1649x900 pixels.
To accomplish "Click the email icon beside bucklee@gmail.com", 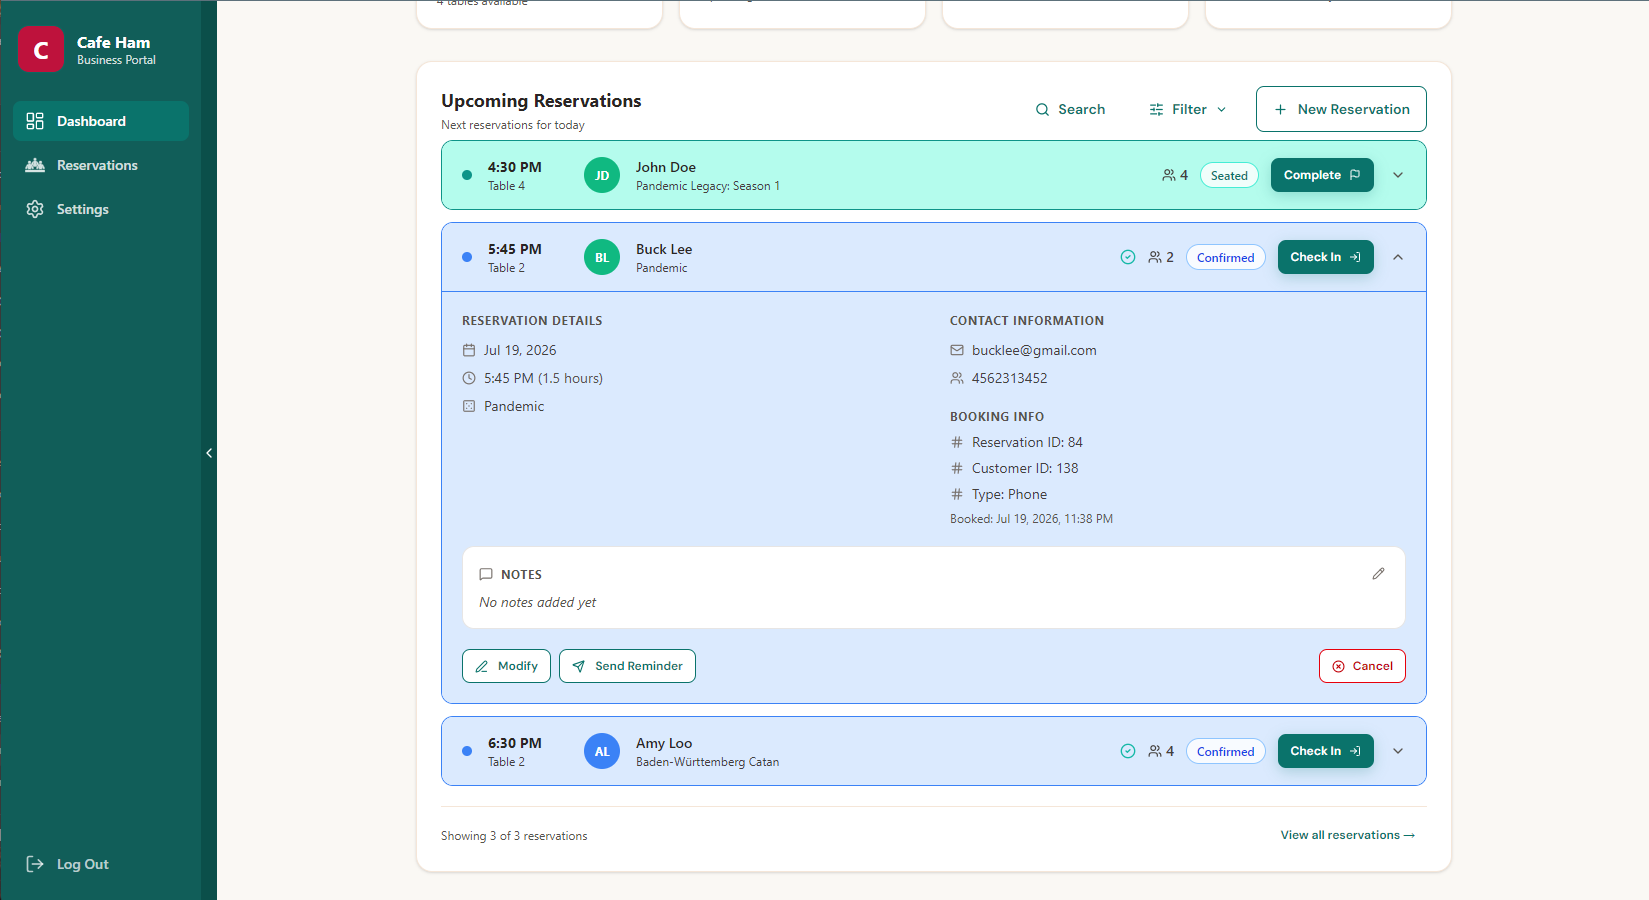I will 957,350.
